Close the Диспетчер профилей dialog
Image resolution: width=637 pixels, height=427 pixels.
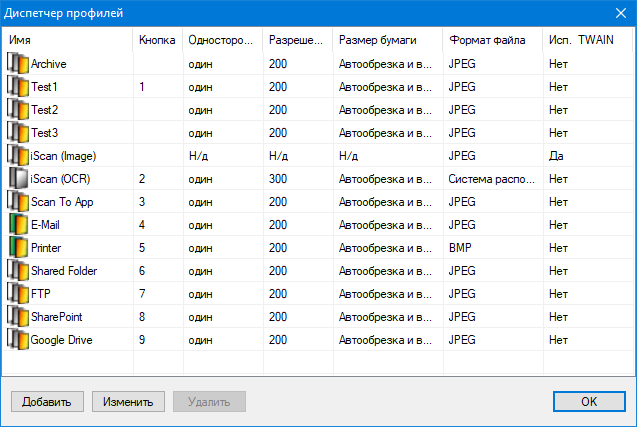(619, 13)
